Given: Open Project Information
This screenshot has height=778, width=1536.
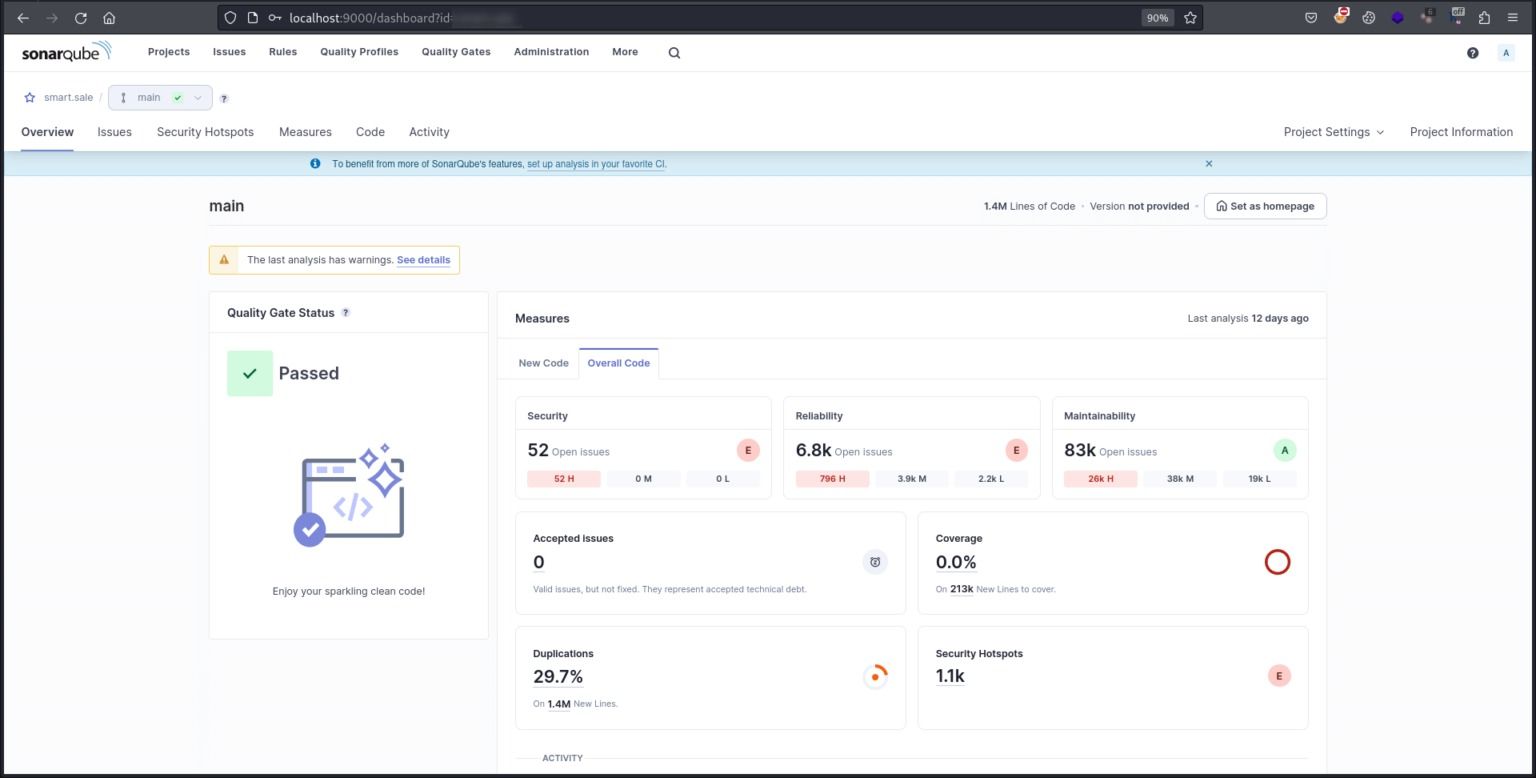Looking at the screenshot, I should click(1461, 132).
